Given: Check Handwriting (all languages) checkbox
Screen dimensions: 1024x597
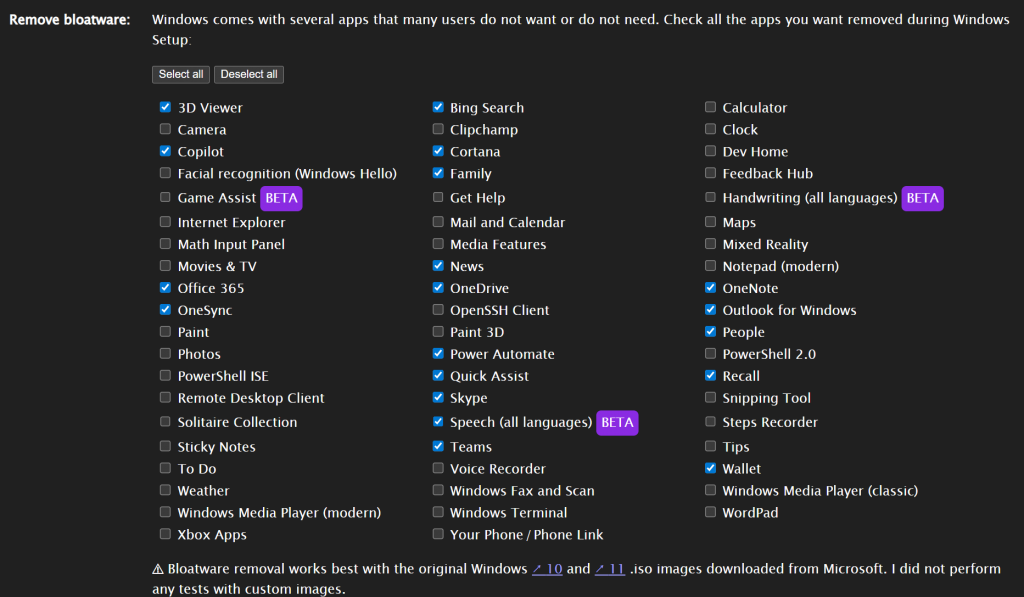Looking at the screenshot, I should (x=711, y=197).
